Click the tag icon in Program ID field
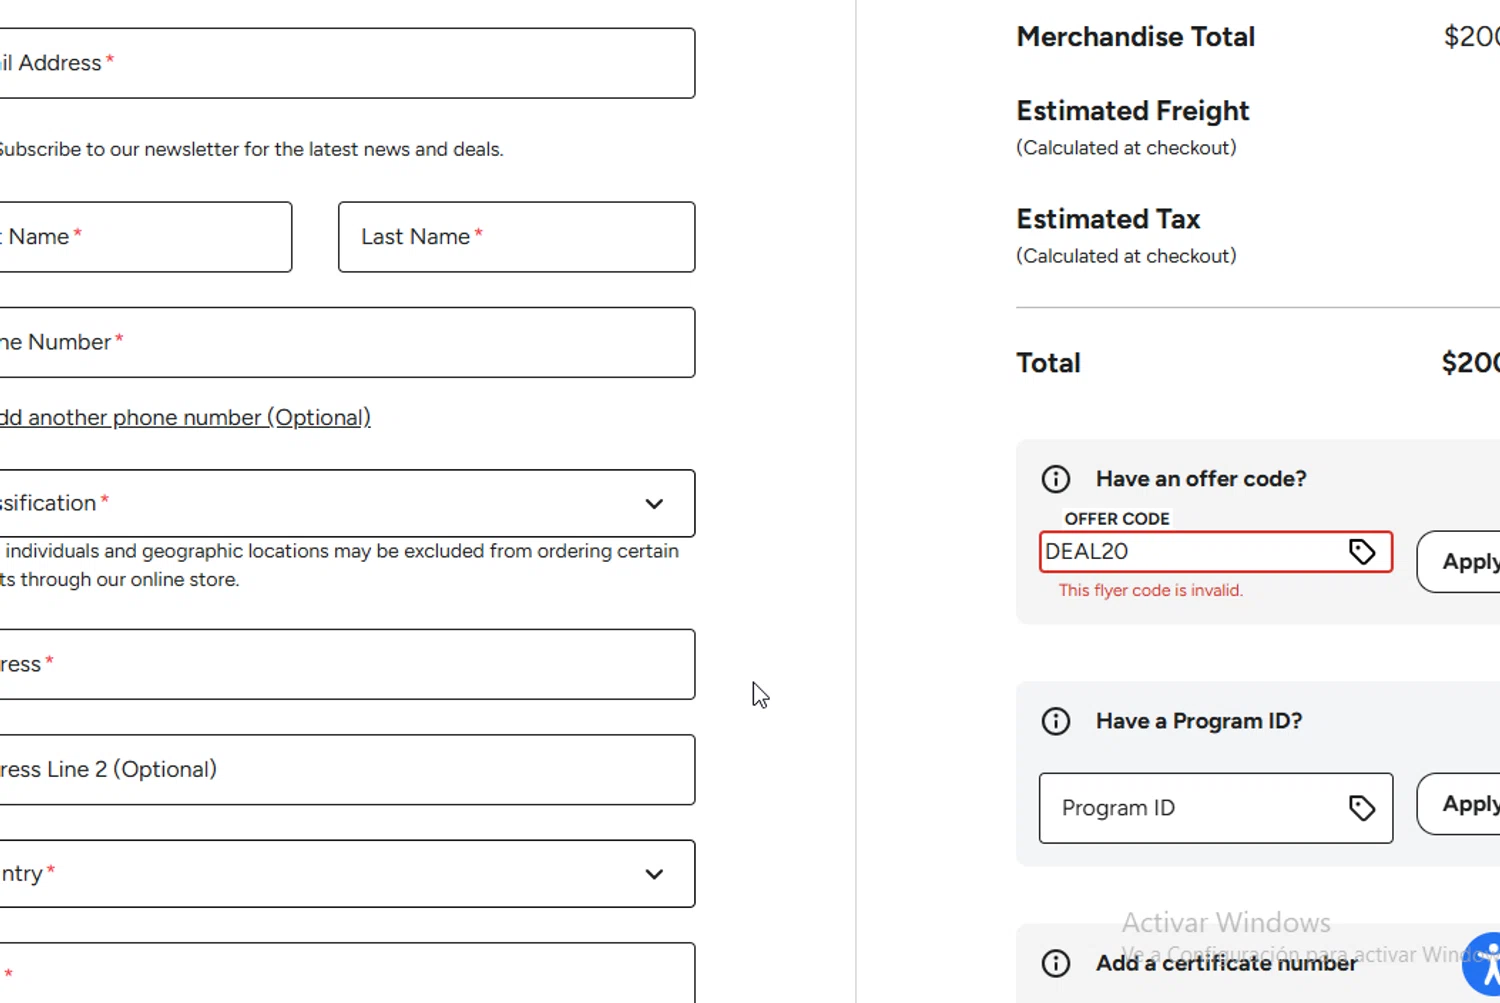This screenshot has width=1500, height=1003. (x=1362, y=808)
